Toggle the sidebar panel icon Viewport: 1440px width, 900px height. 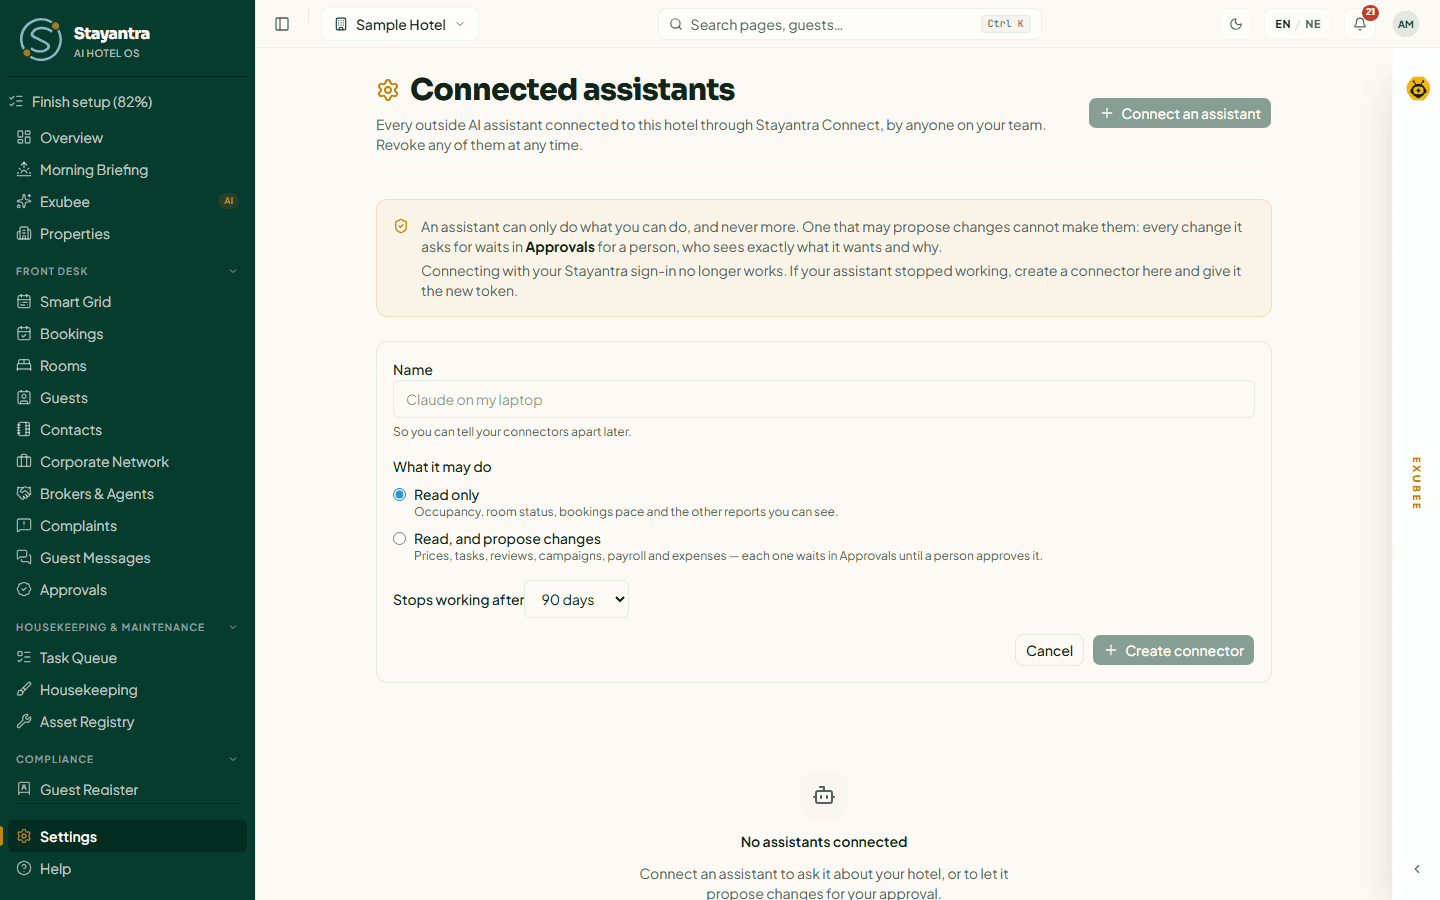tap(282, 24)
